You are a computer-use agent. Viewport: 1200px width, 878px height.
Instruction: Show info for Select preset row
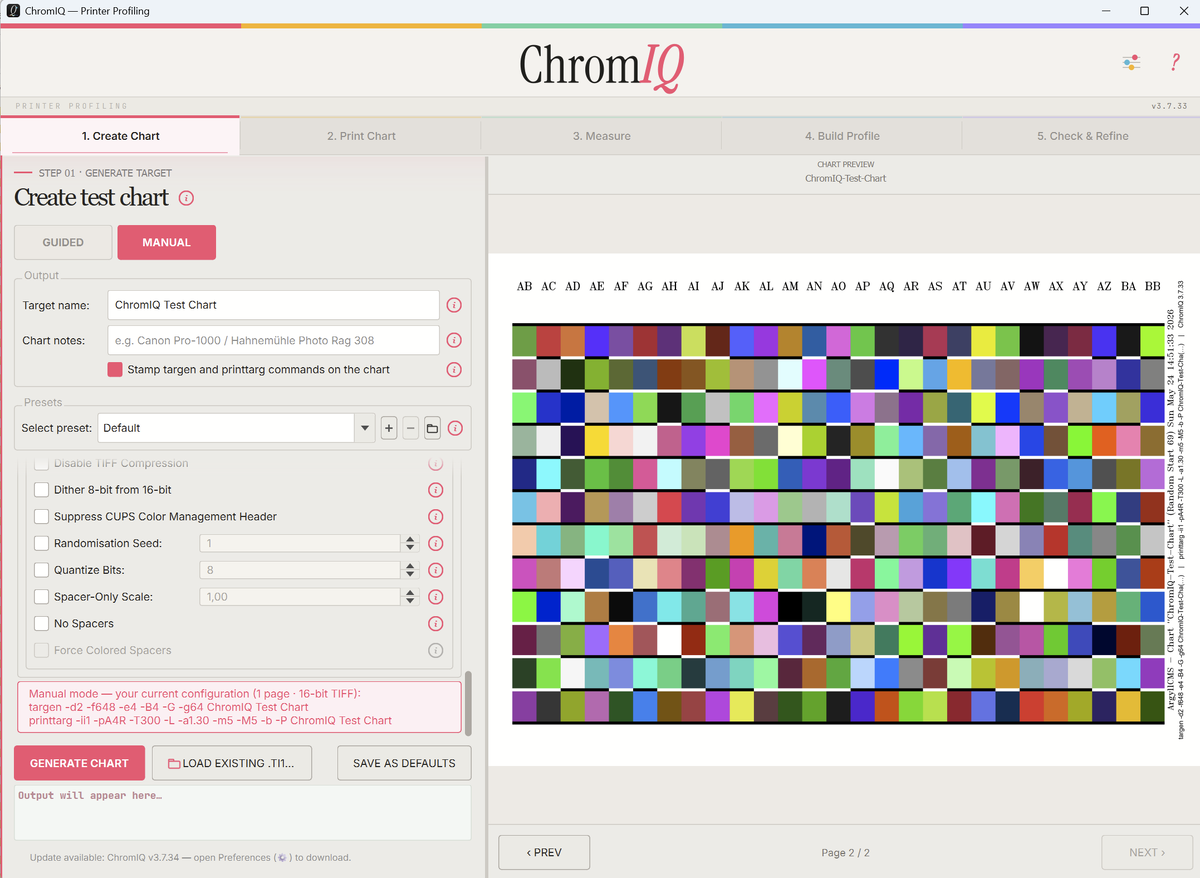click(455, 428)
